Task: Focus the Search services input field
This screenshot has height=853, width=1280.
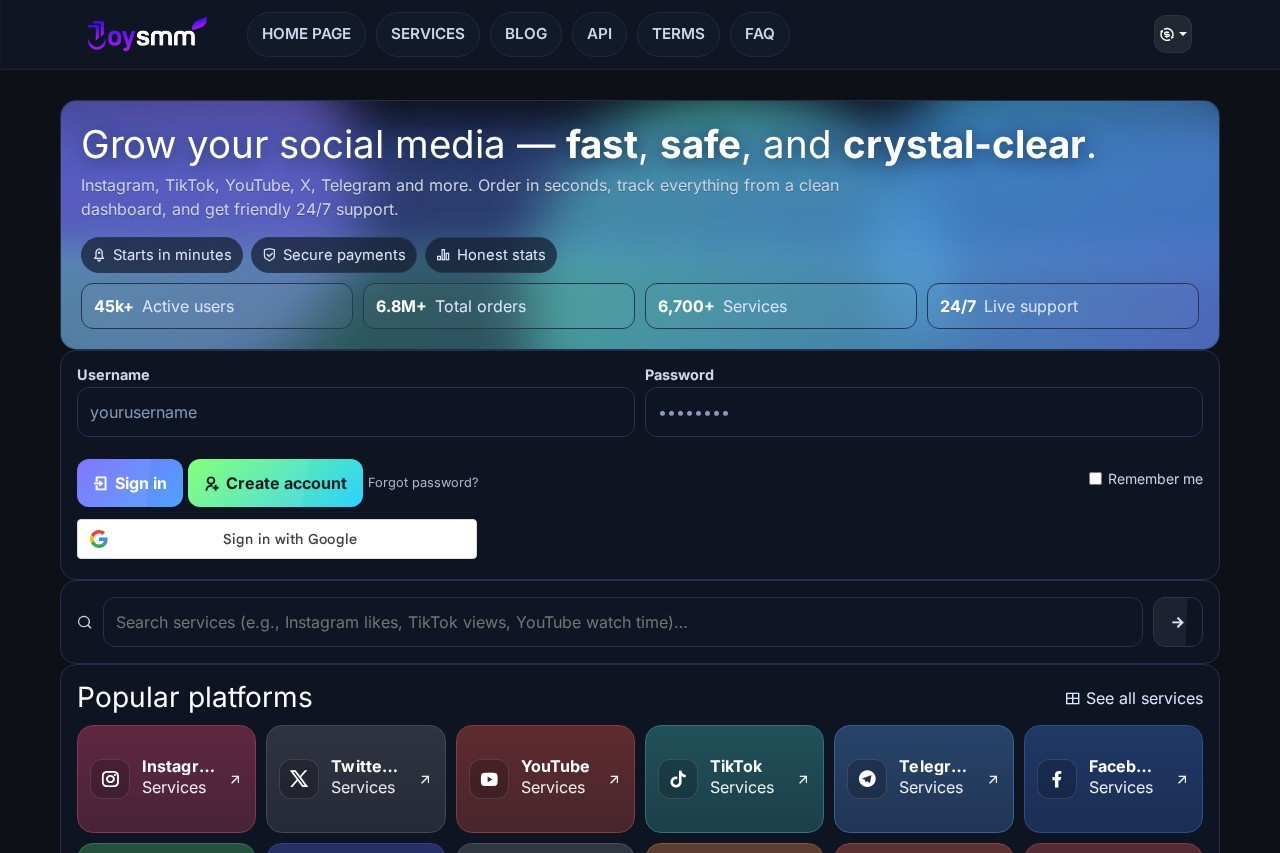Action: (623, 622)
